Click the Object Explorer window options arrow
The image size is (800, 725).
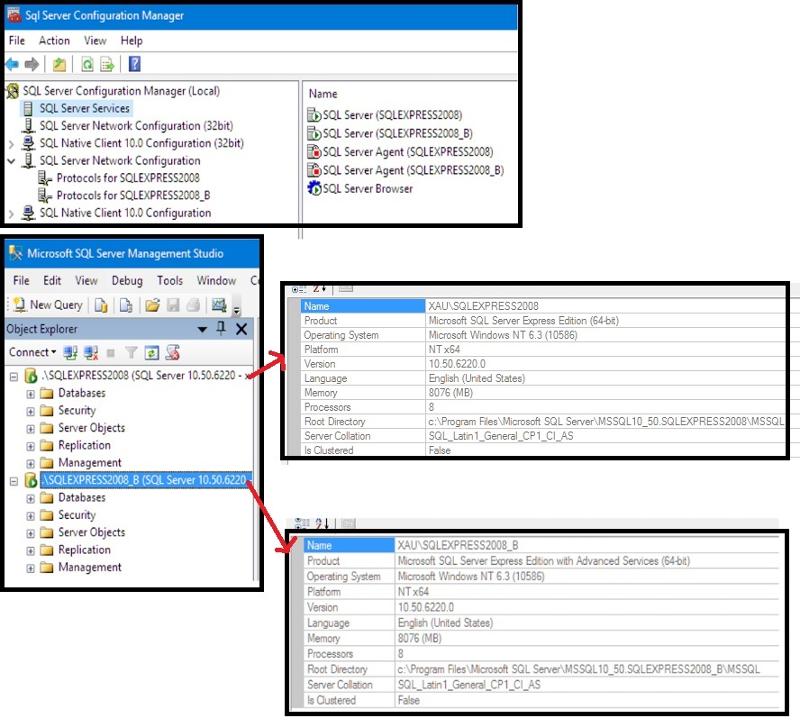coord(203,330)
